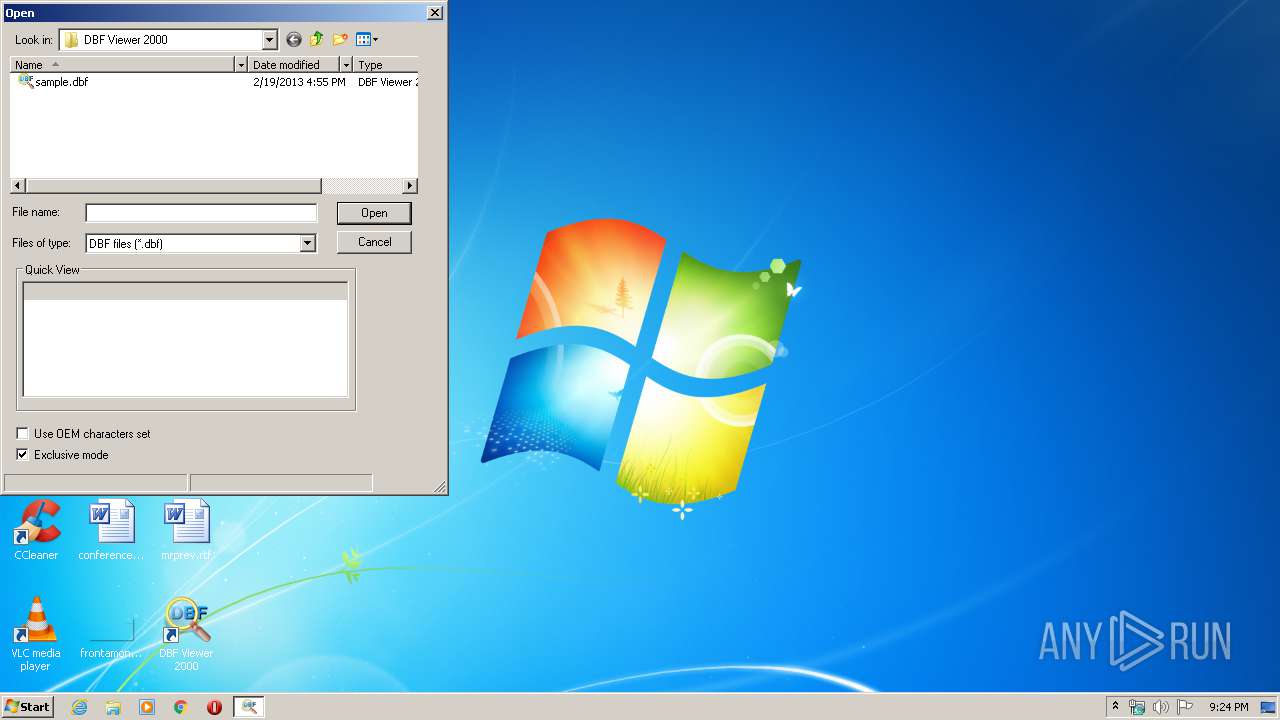This screenshot has height=720, width=1280.
Task: Open the Files of type dropdown
Action: [x=308, y=243]
